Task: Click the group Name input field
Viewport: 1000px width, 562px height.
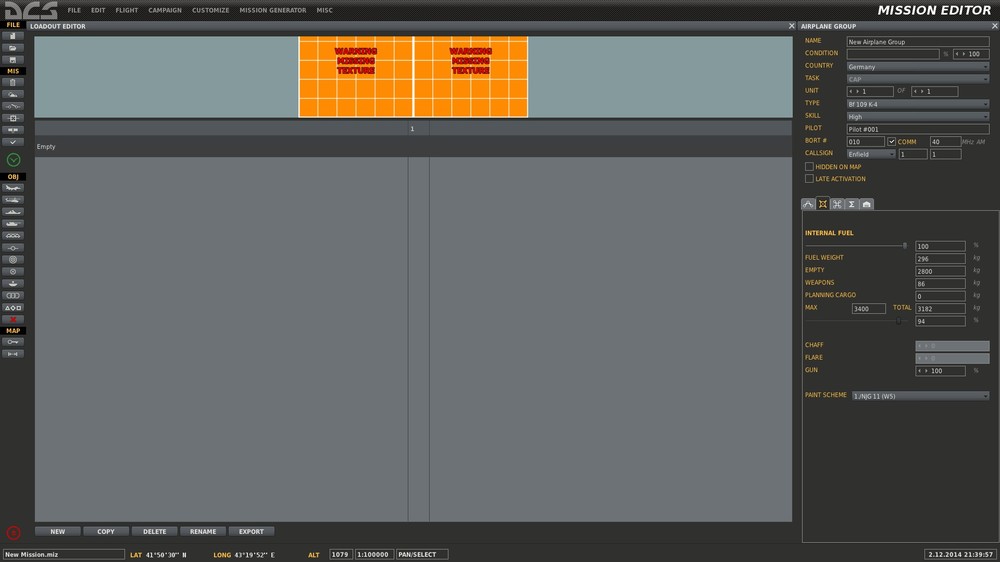Action: (x=918, y=41)
